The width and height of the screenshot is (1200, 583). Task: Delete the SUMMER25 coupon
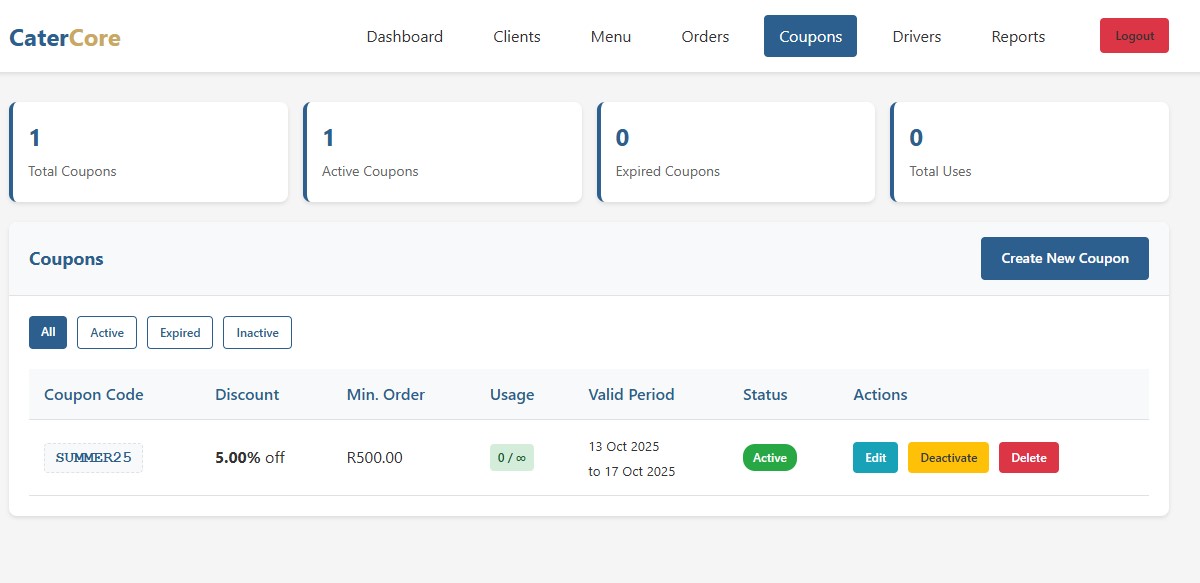(1028, 457)
